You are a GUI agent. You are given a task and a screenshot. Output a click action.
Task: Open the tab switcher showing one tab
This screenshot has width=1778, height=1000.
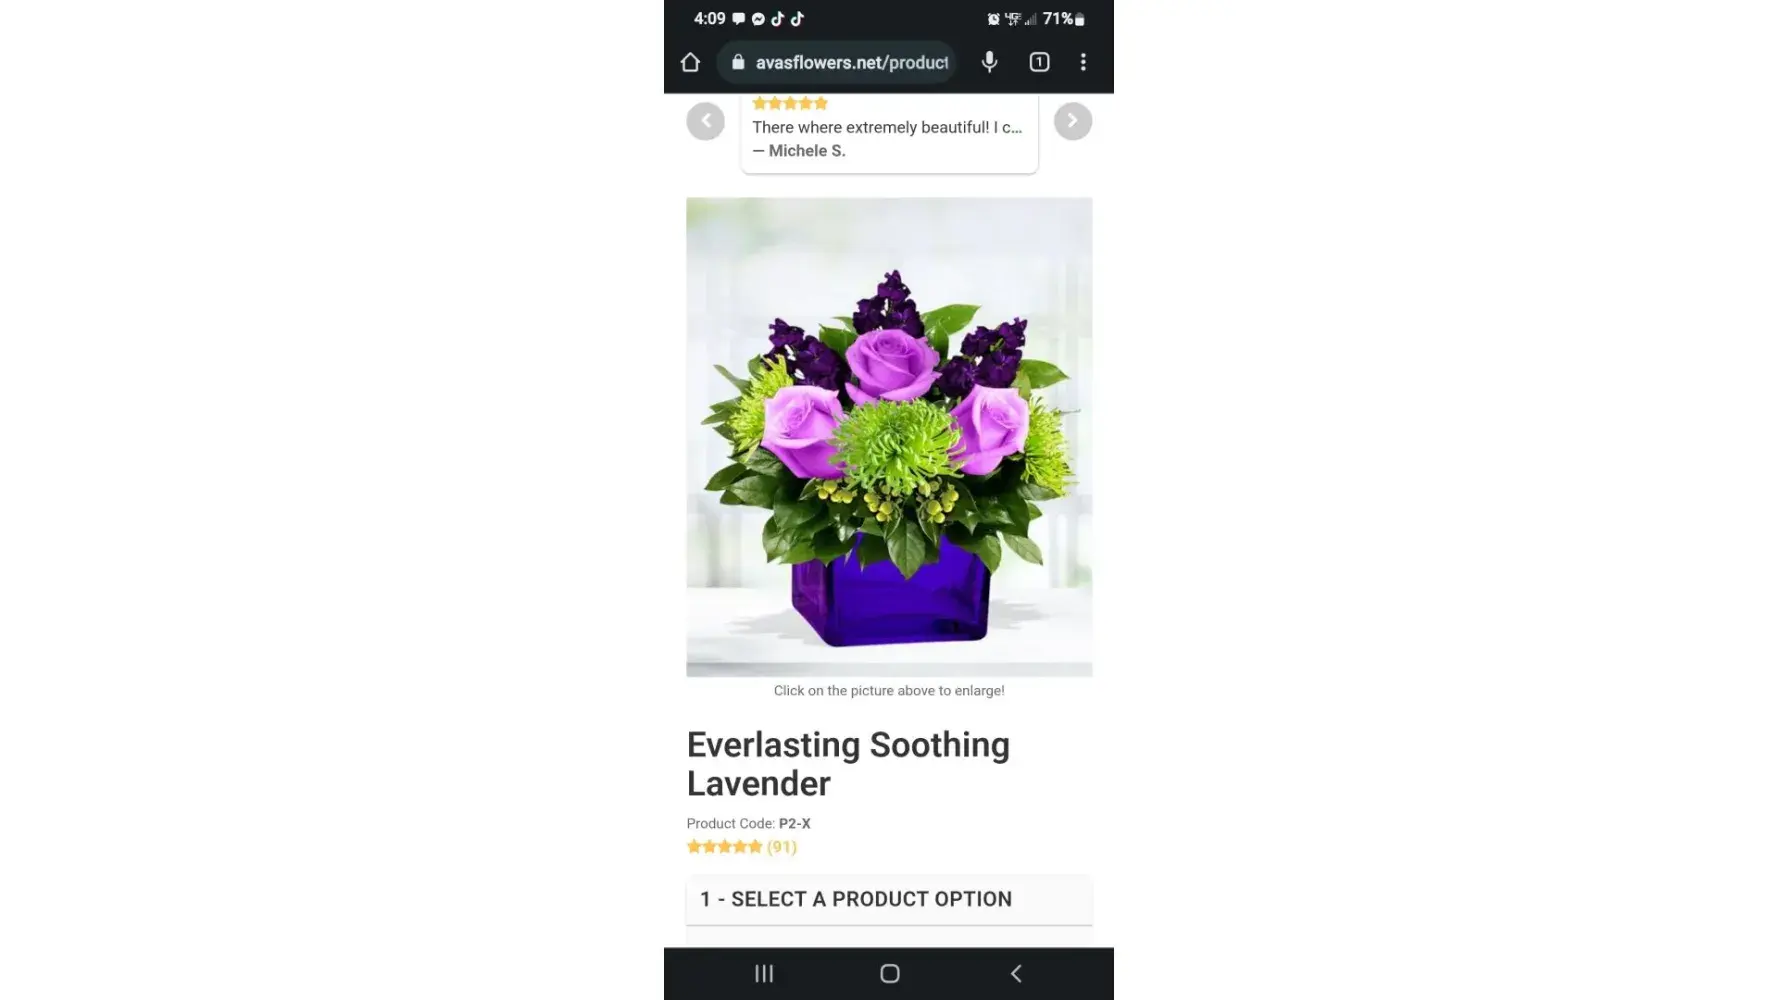coord(1039,62)
